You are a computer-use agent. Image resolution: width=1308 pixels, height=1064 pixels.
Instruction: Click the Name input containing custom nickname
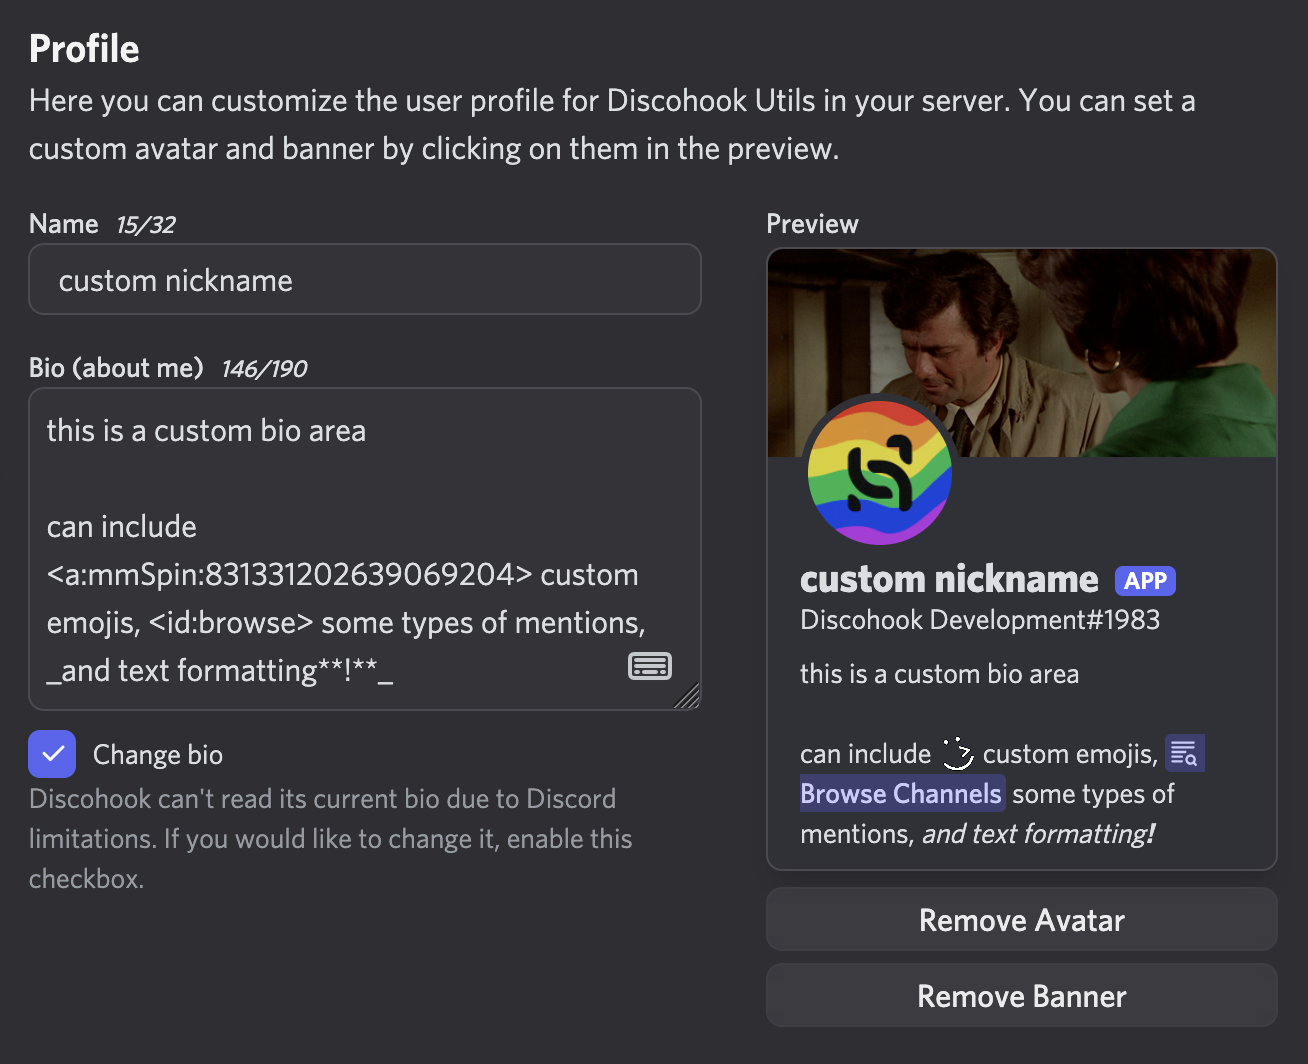point(365,279)
